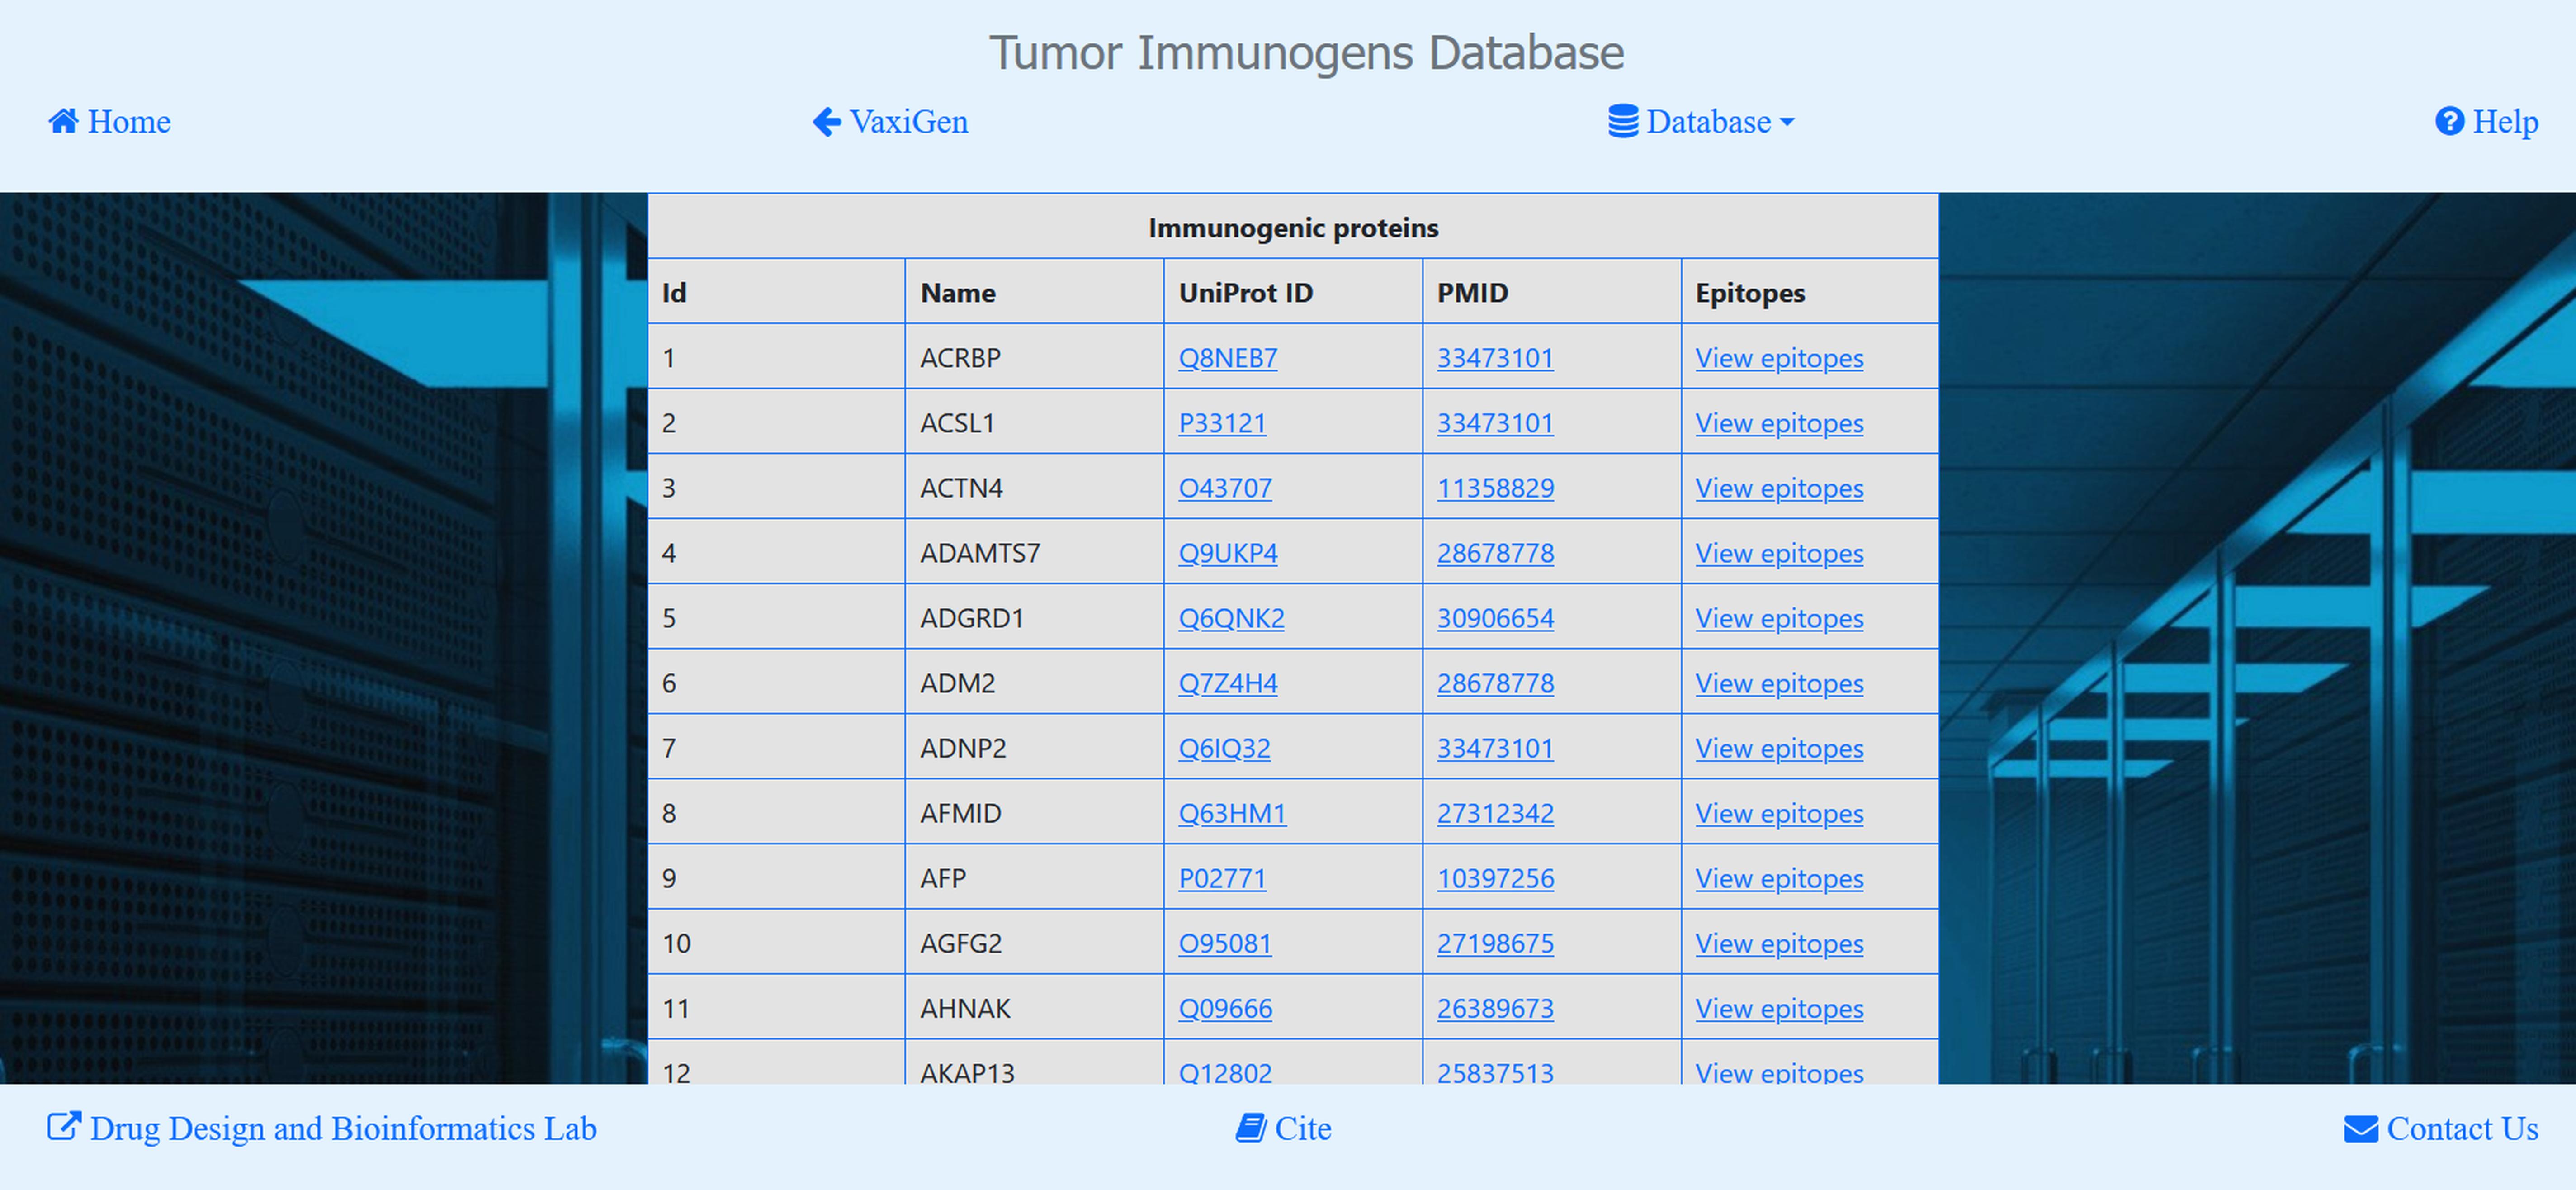Click the Help question mark icon
Image resolution: width=2576 pixels, height=1190 pixels.
[2449, 121]
